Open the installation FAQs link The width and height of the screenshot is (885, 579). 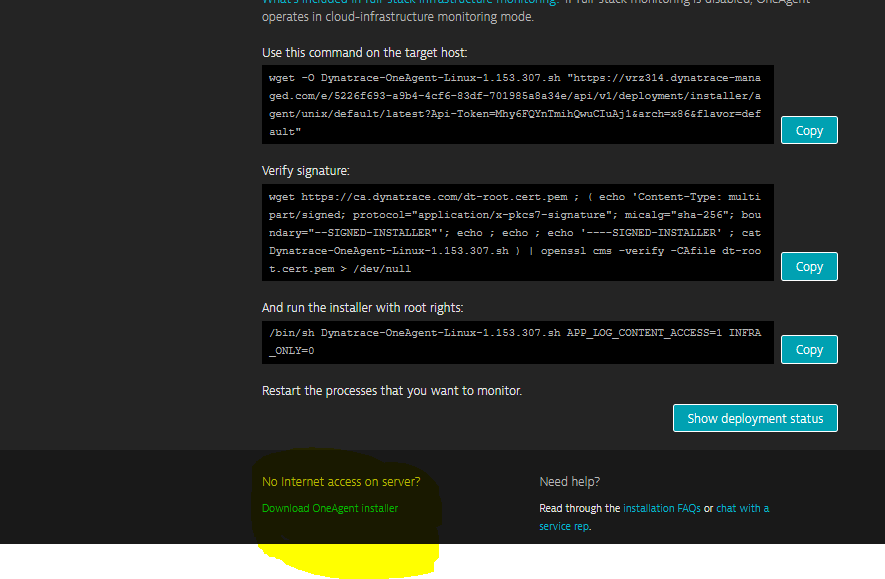pyautogui.click(x=661, y=508)
